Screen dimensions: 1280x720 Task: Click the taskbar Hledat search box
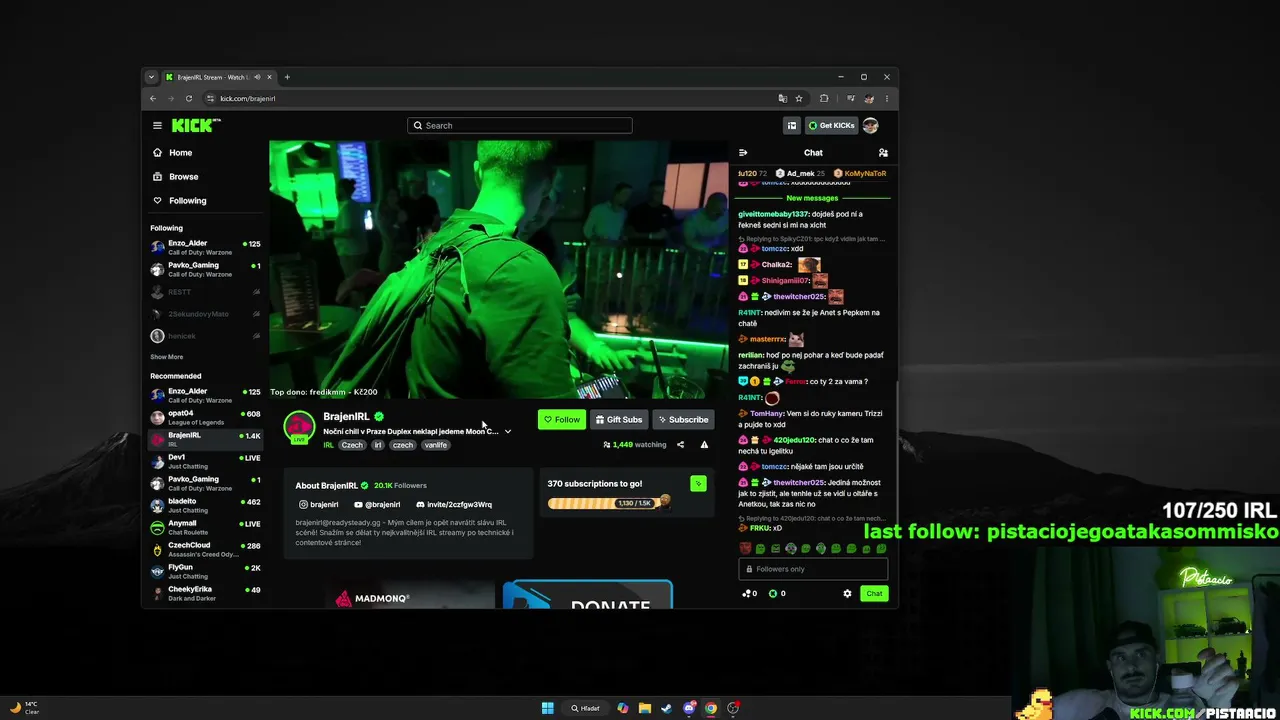[586, 708]
